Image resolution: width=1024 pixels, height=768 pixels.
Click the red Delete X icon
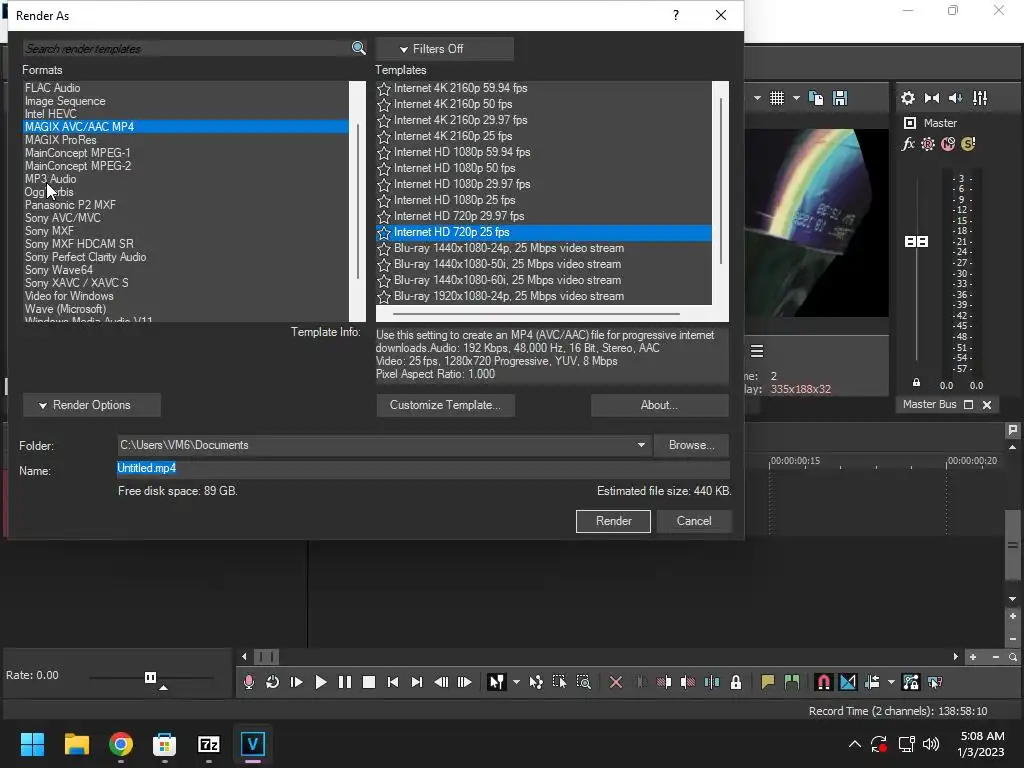616,682
